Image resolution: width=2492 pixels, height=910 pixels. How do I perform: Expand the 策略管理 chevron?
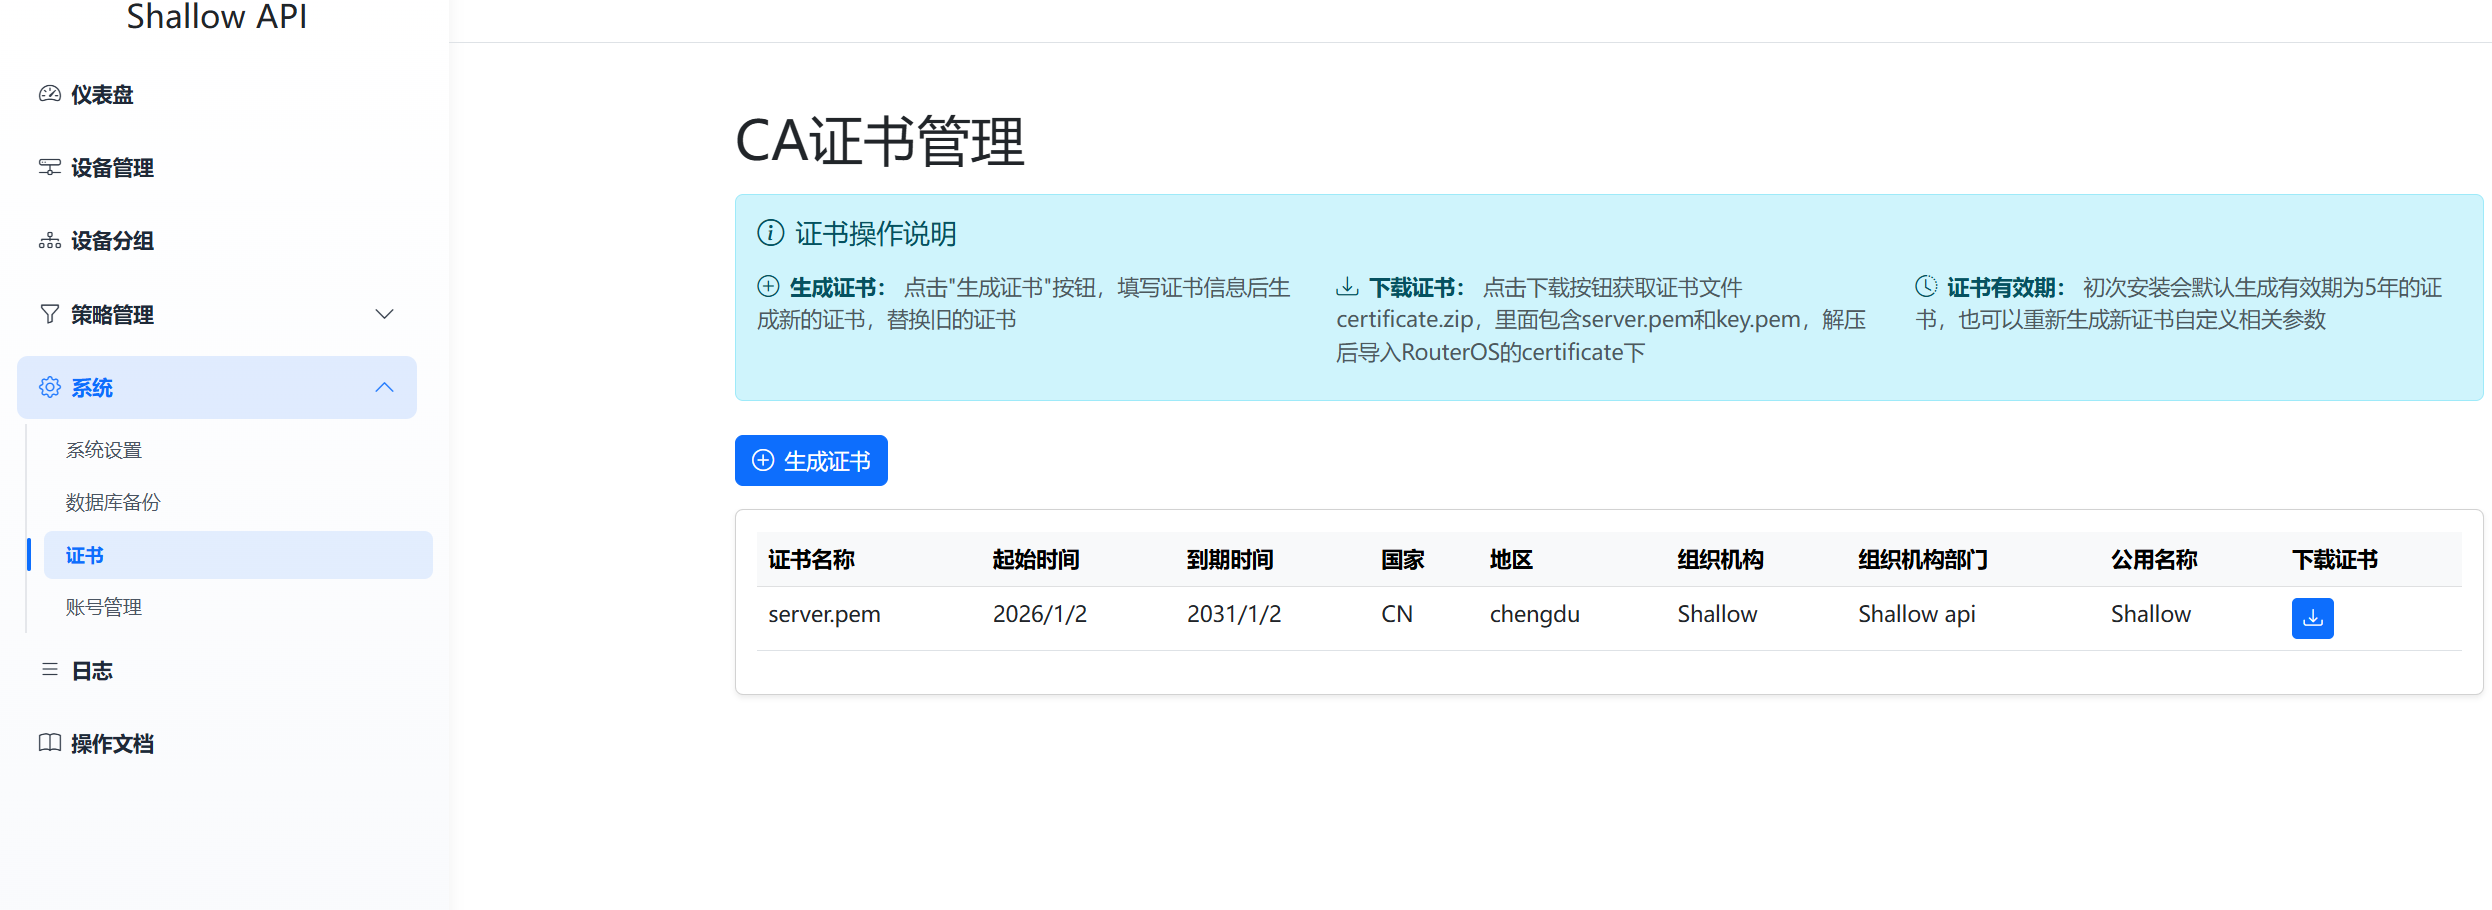(384, 314)
